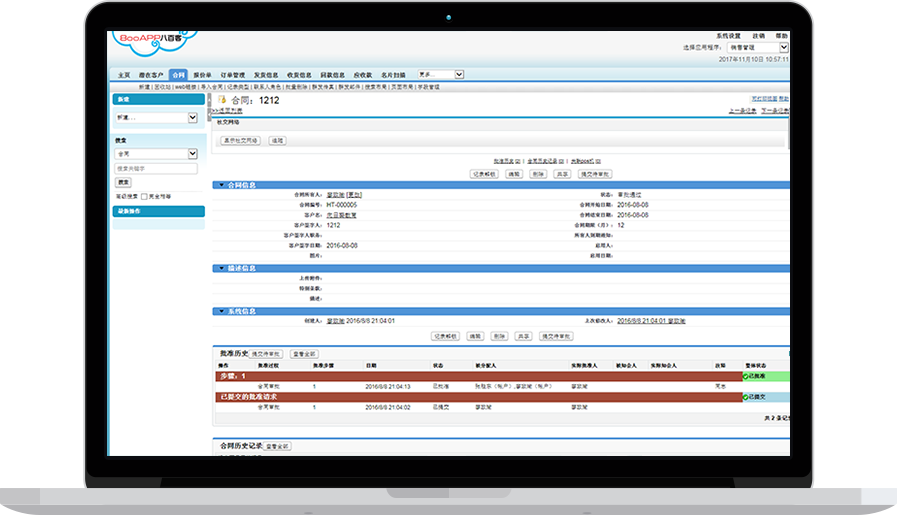Select the 合同 tab
The height and width of the screenshot is (515, 897).
point(178,75)
